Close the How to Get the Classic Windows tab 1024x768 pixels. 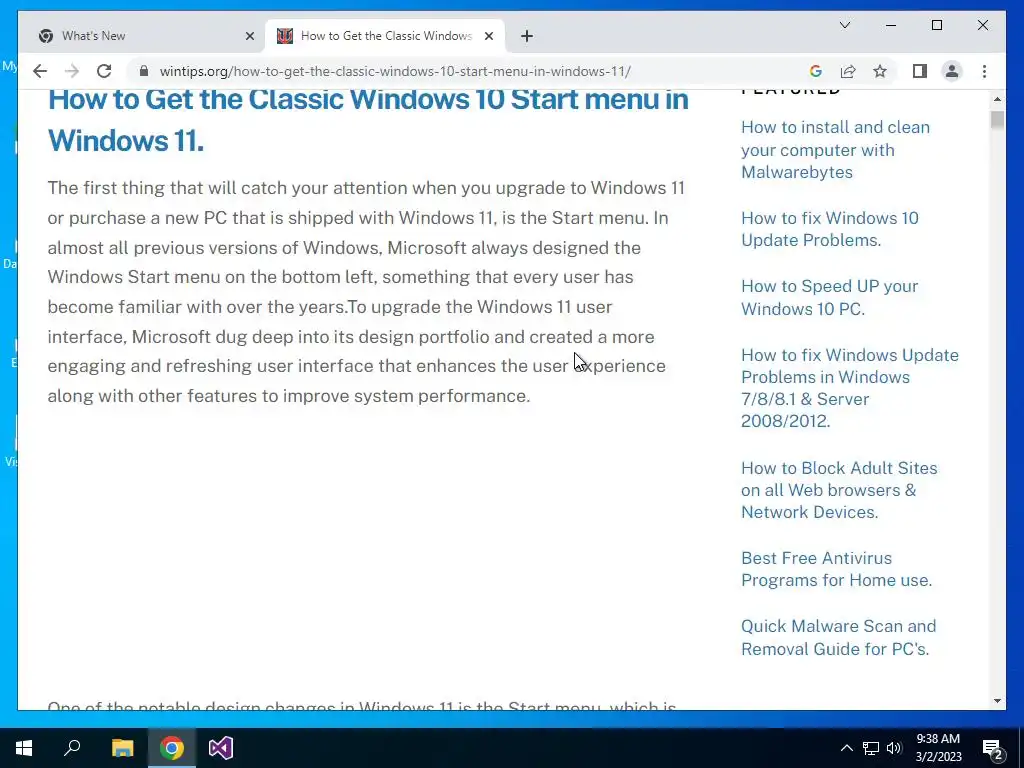(x=488, y=36)
